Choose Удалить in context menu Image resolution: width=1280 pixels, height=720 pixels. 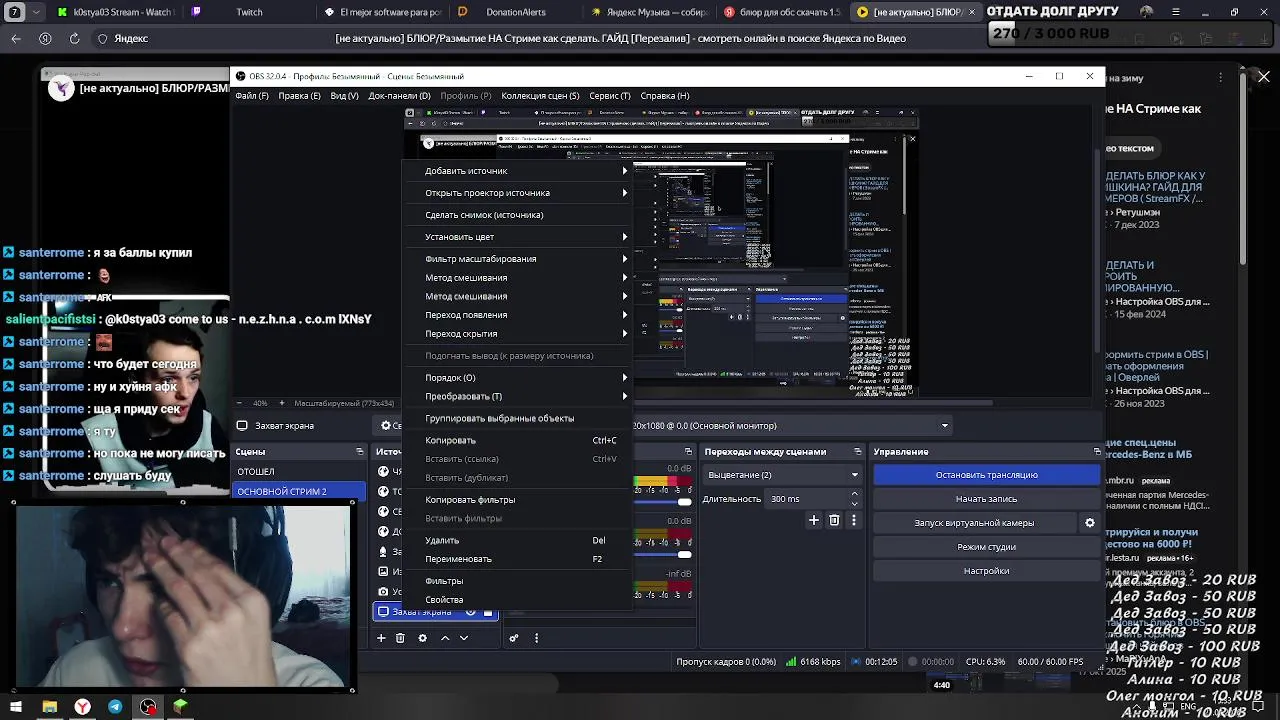coord(518,541)
